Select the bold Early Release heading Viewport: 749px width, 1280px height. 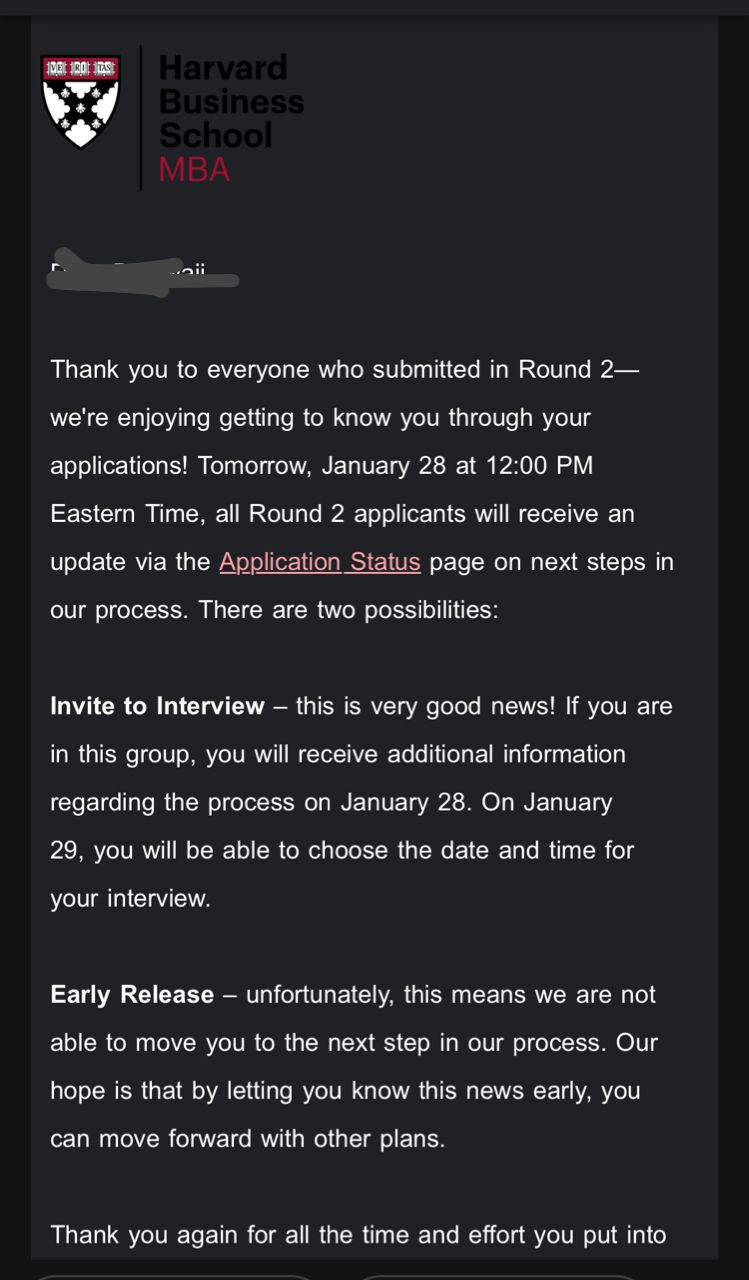click(x=132, y=995)
